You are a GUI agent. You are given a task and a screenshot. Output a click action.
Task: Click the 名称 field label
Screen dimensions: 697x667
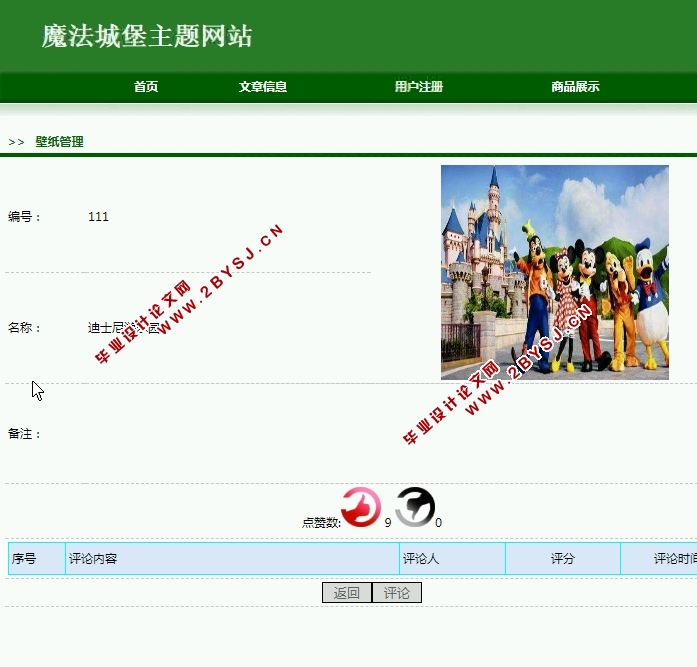click(x=24, y=328)
